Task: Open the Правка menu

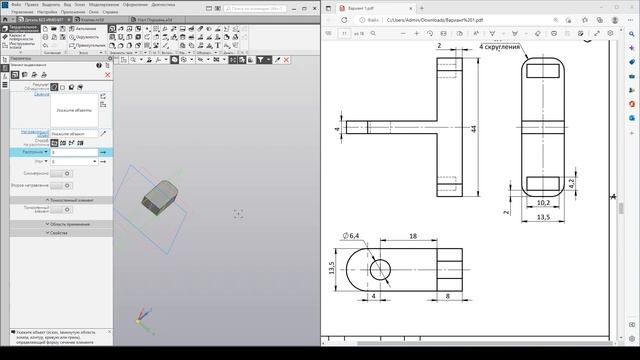Action: [x=31, y=4]
